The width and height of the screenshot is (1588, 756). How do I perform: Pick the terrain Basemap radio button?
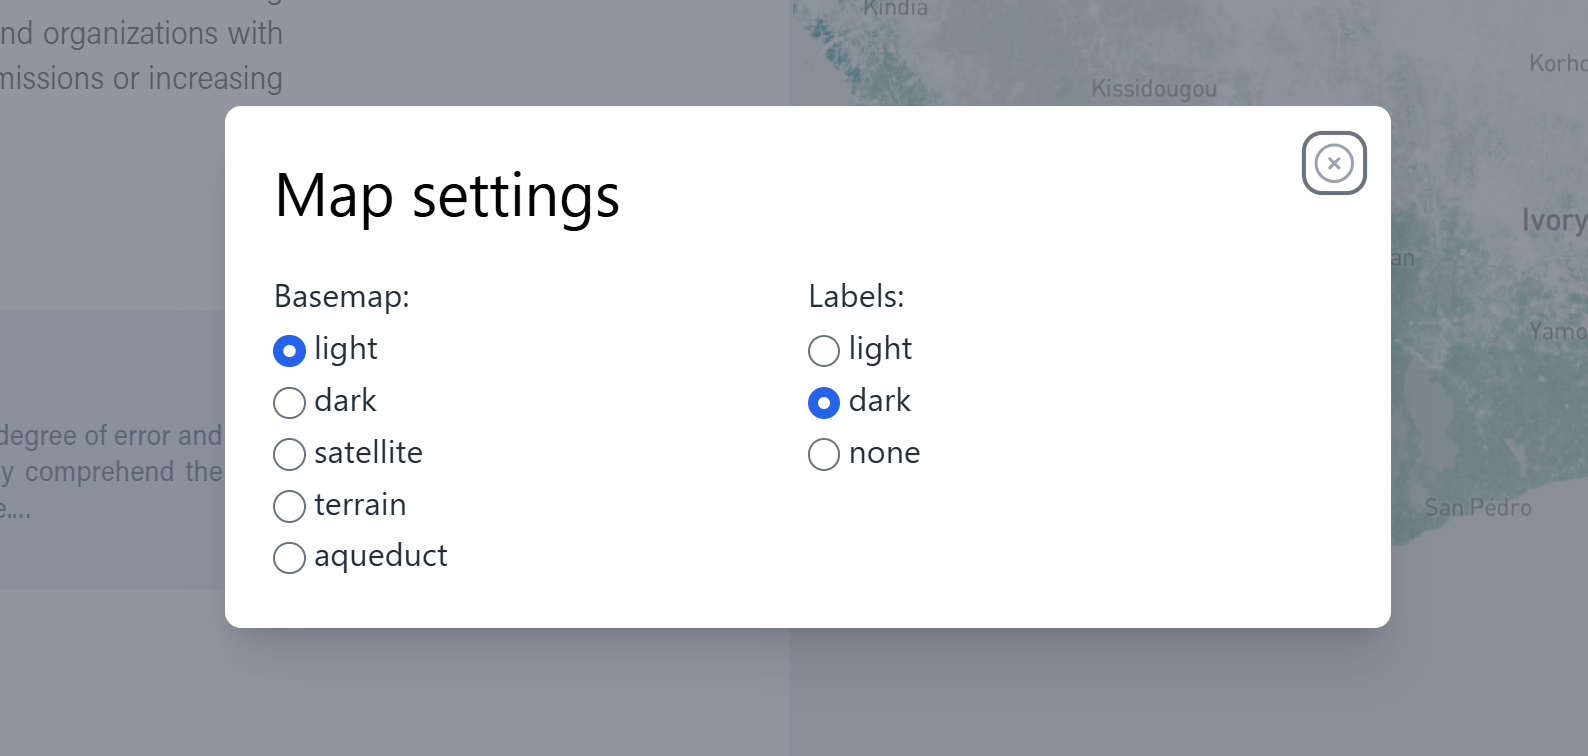(289, 506)
